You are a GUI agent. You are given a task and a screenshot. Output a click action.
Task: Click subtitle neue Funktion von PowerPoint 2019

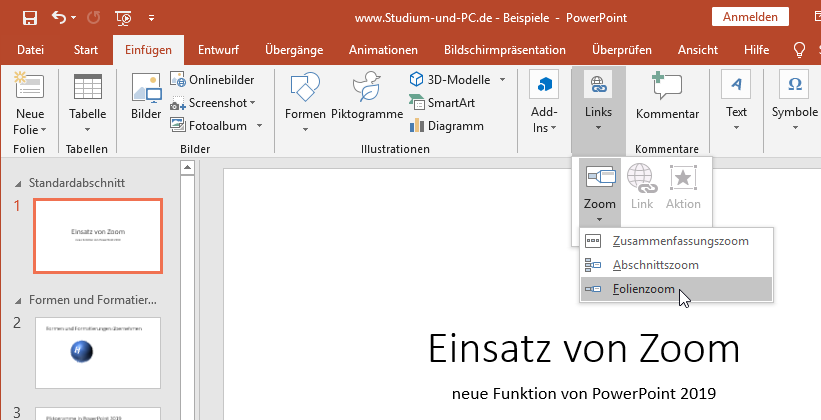[x=584, y=393]
